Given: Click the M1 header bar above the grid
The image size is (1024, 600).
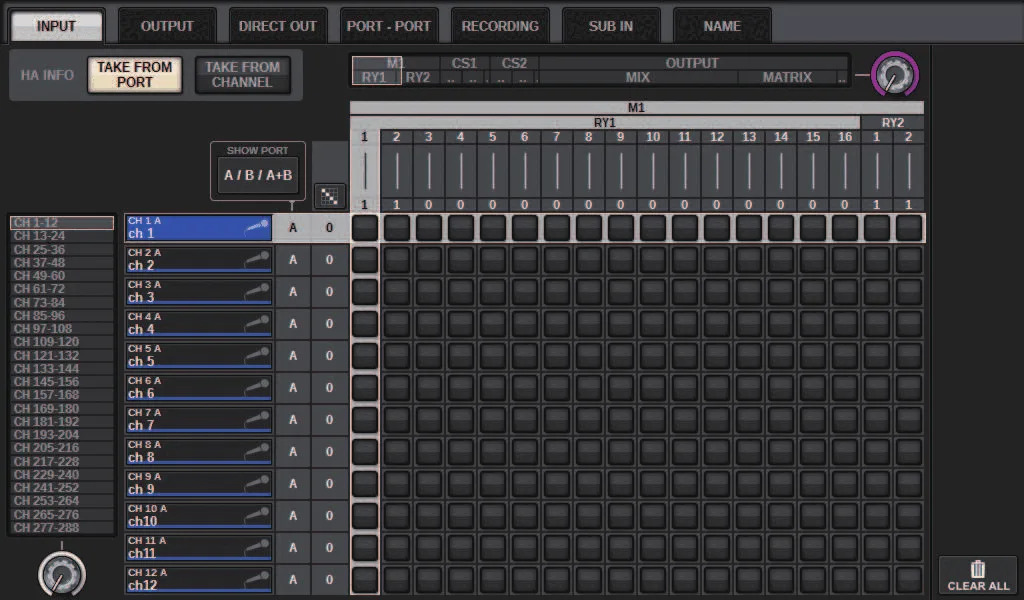Looking at the screenshot, I should point(637,108).
